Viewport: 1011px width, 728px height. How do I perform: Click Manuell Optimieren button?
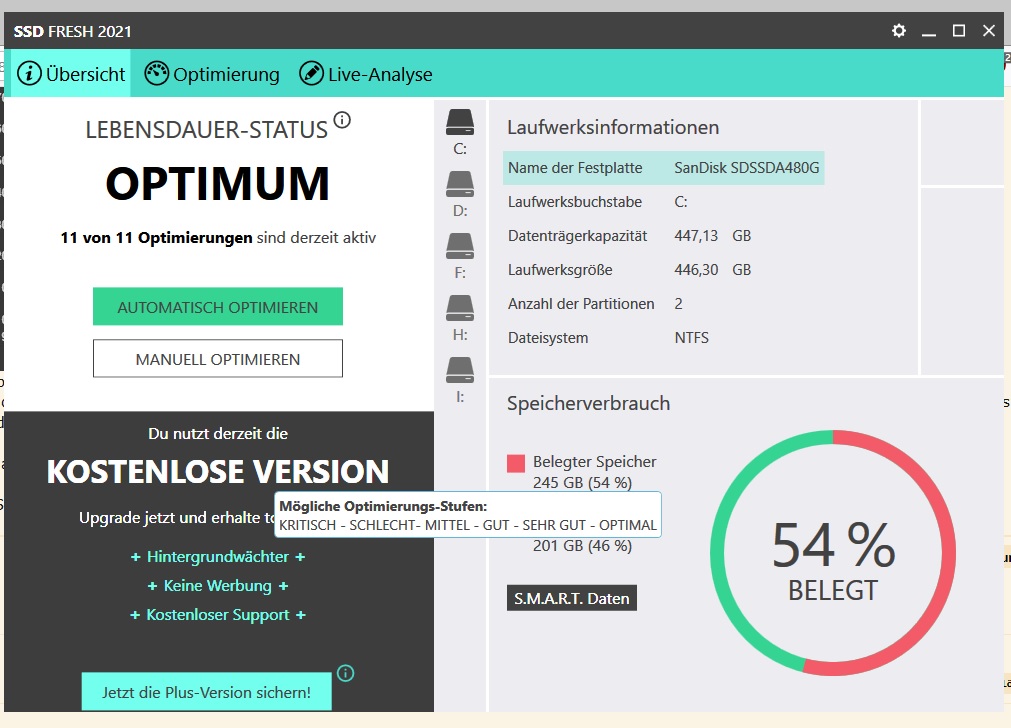218,359
